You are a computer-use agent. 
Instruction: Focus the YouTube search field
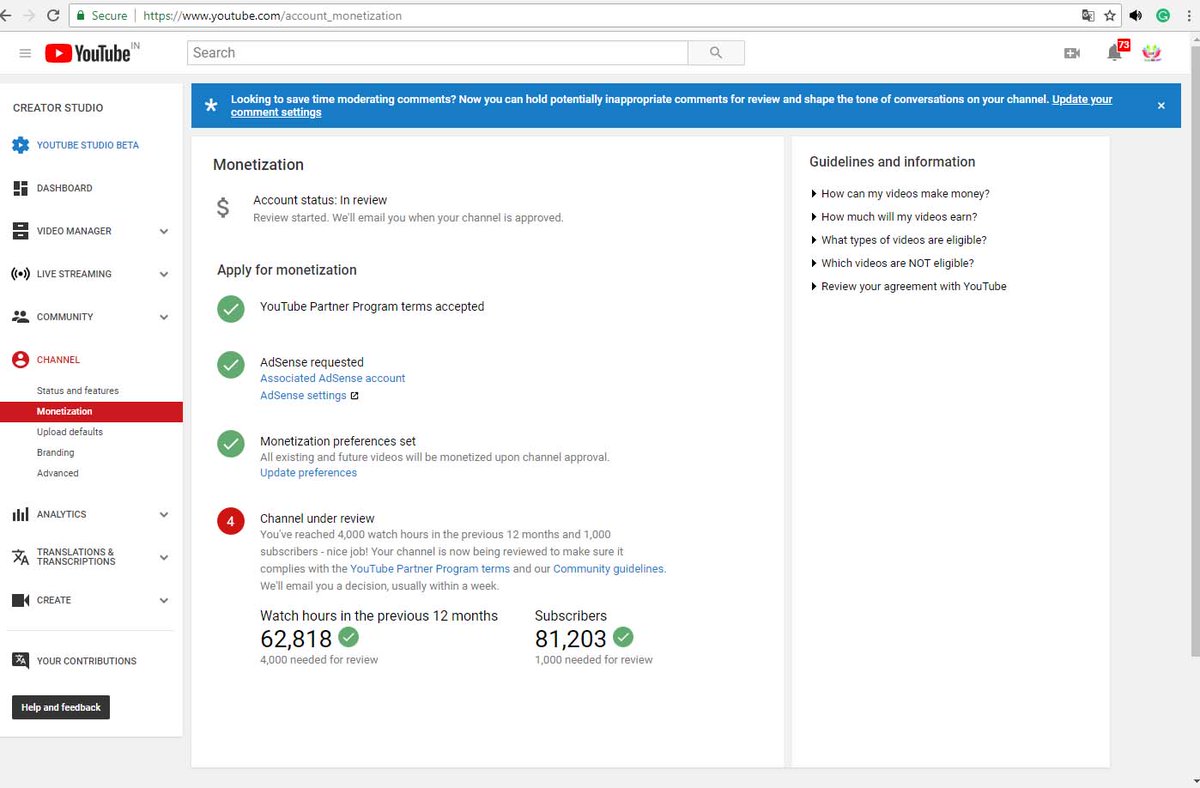[x=438, y=53]
